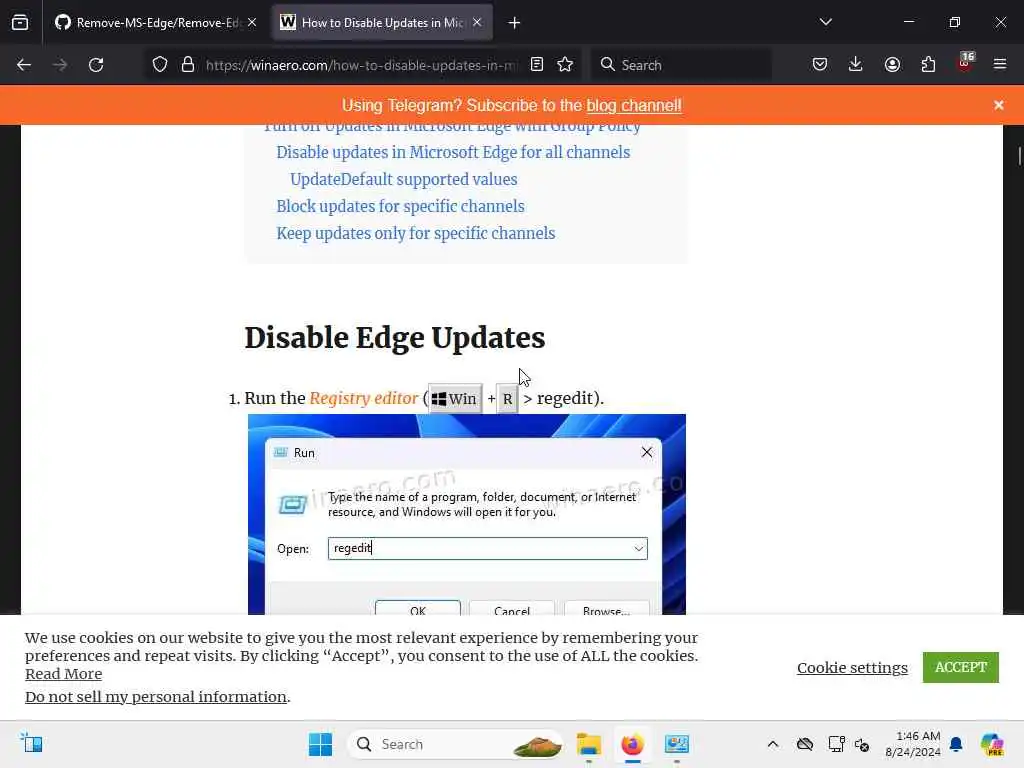Open Keep updates only for specific channels

(415, 233)
